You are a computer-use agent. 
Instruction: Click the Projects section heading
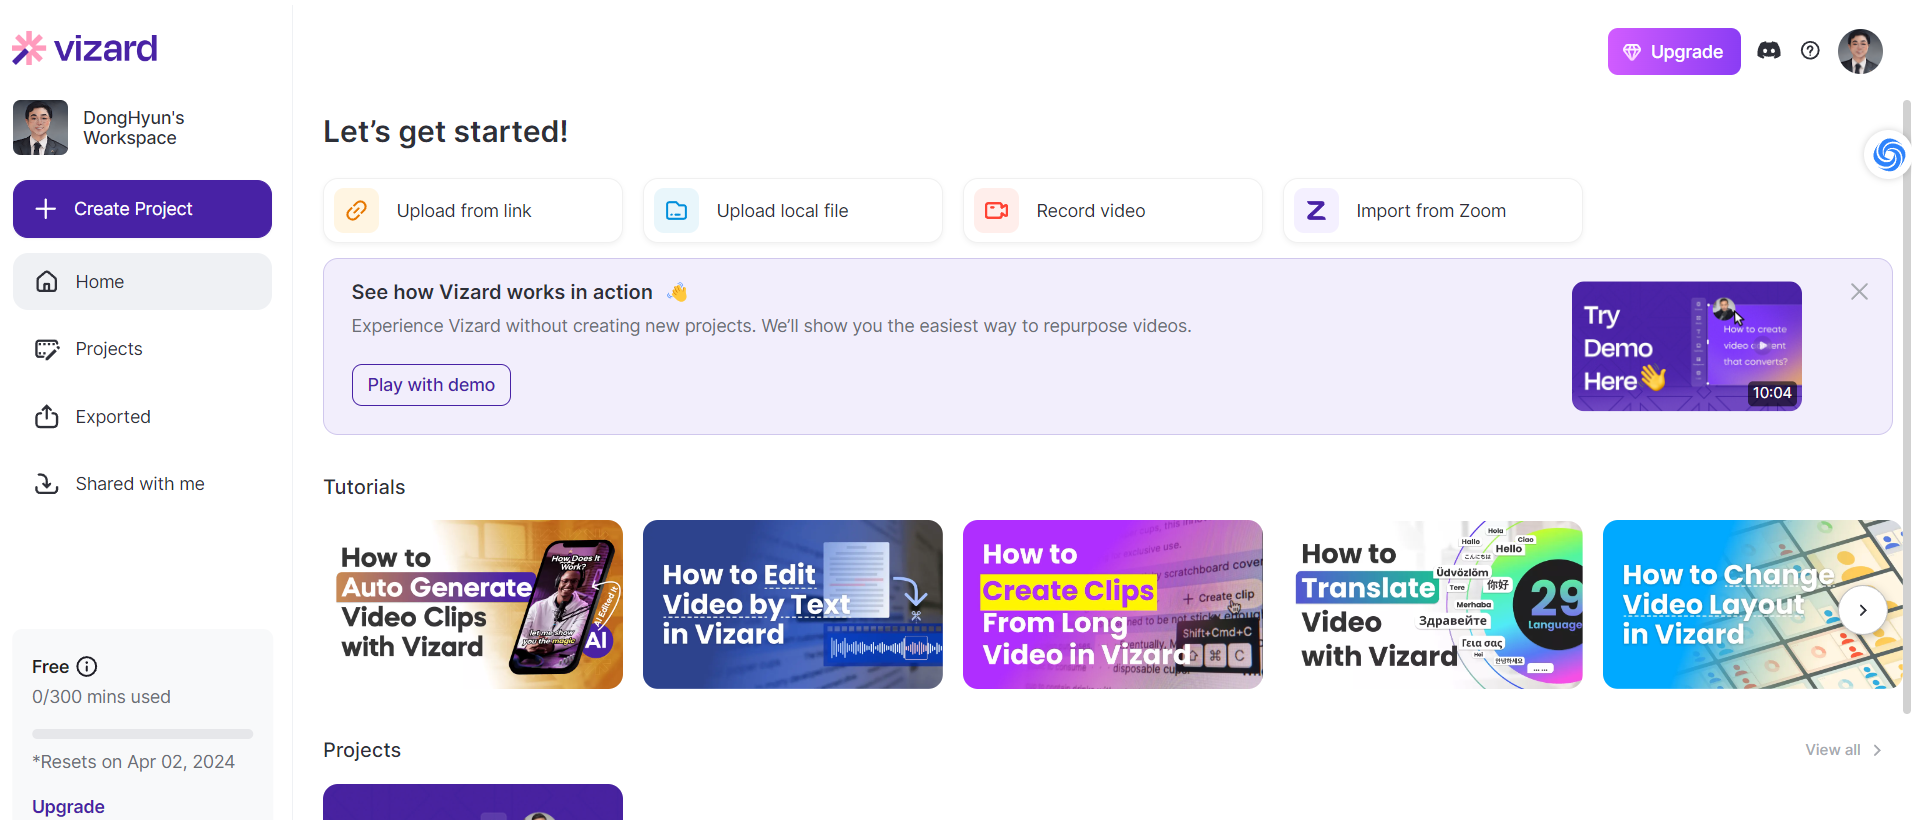coord(362,750)
